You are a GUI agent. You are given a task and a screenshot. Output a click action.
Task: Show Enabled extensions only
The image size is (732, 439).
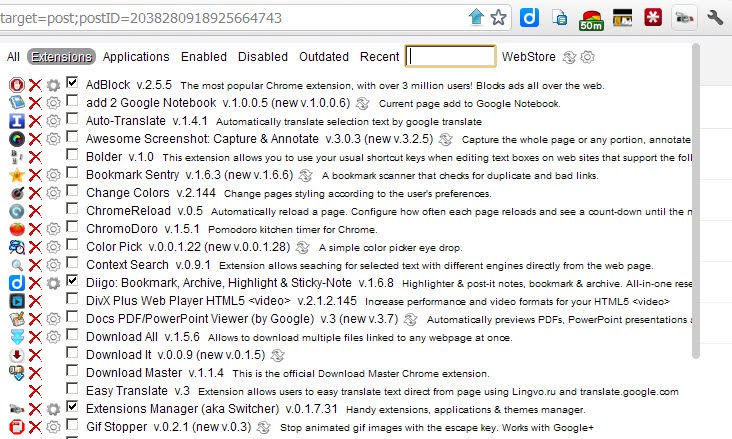204,57
